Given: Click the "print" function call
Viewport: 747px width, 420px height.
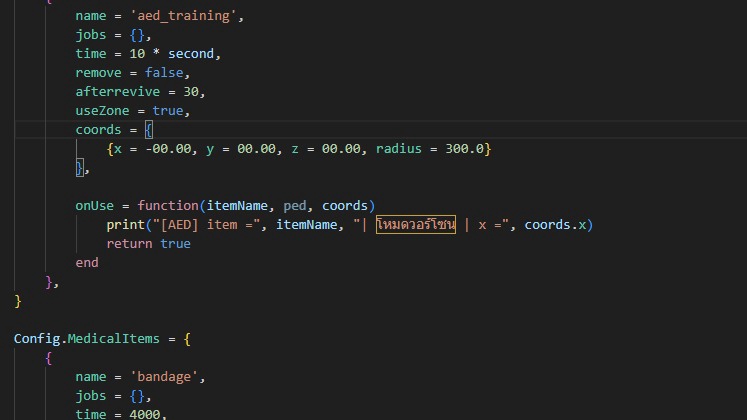Looking at the screenshot, I should click(125, 224).
